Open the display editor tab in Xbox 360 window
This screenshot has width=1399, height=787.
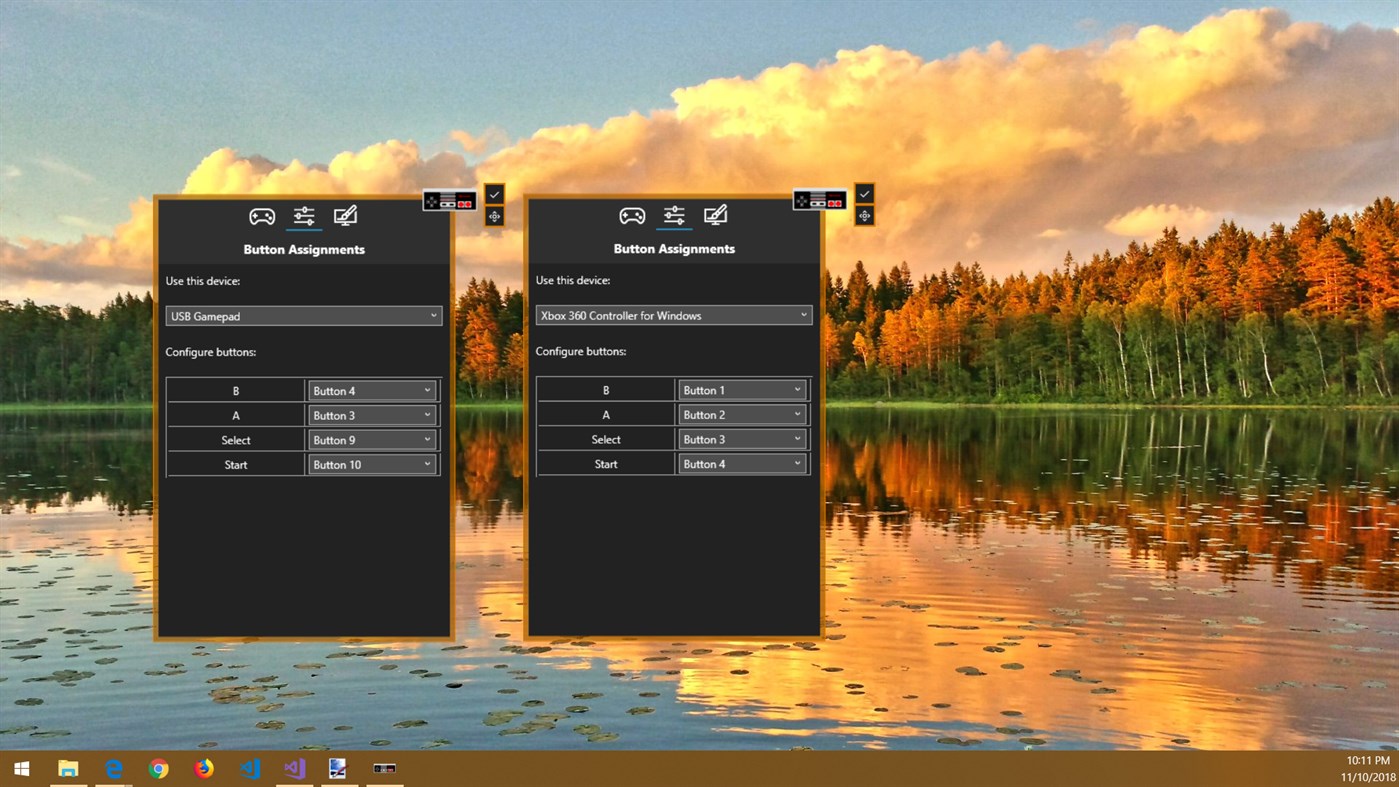point(715,215)
